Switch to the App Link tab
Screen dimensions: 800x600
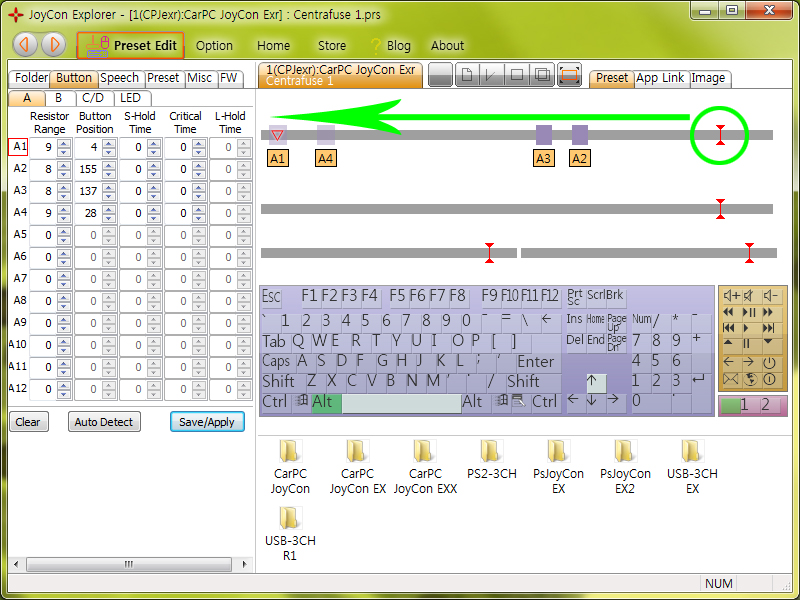pyautogui.click(x=660, y=78)
